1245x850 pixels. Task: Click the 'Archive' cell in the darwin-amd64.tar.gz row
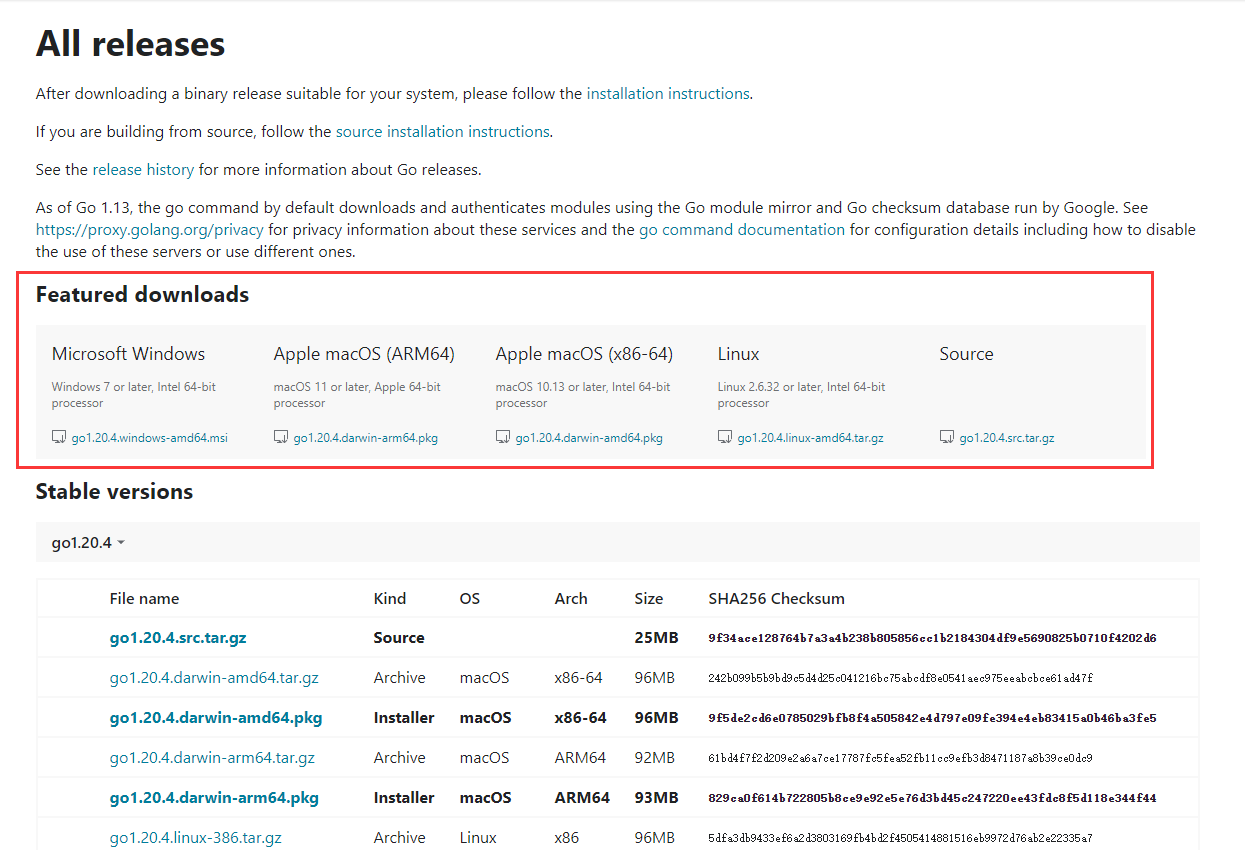[x=399, y=677]
